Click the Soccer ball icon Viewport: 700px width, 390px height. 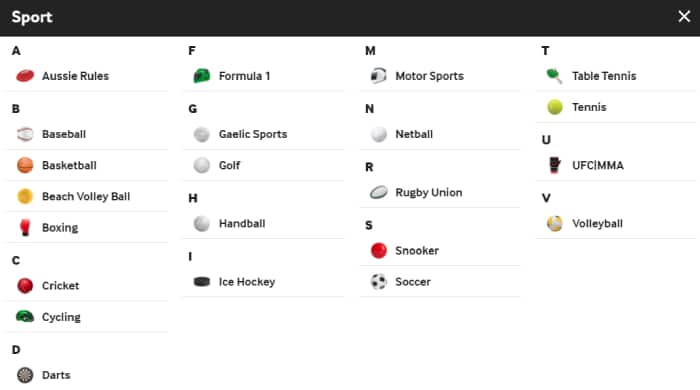(x=379, y=282)
